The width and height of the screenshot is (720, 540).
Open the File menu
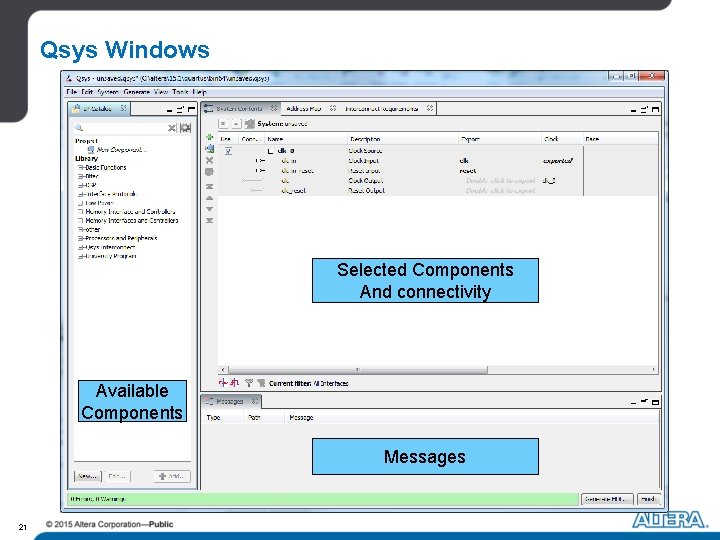72,92
